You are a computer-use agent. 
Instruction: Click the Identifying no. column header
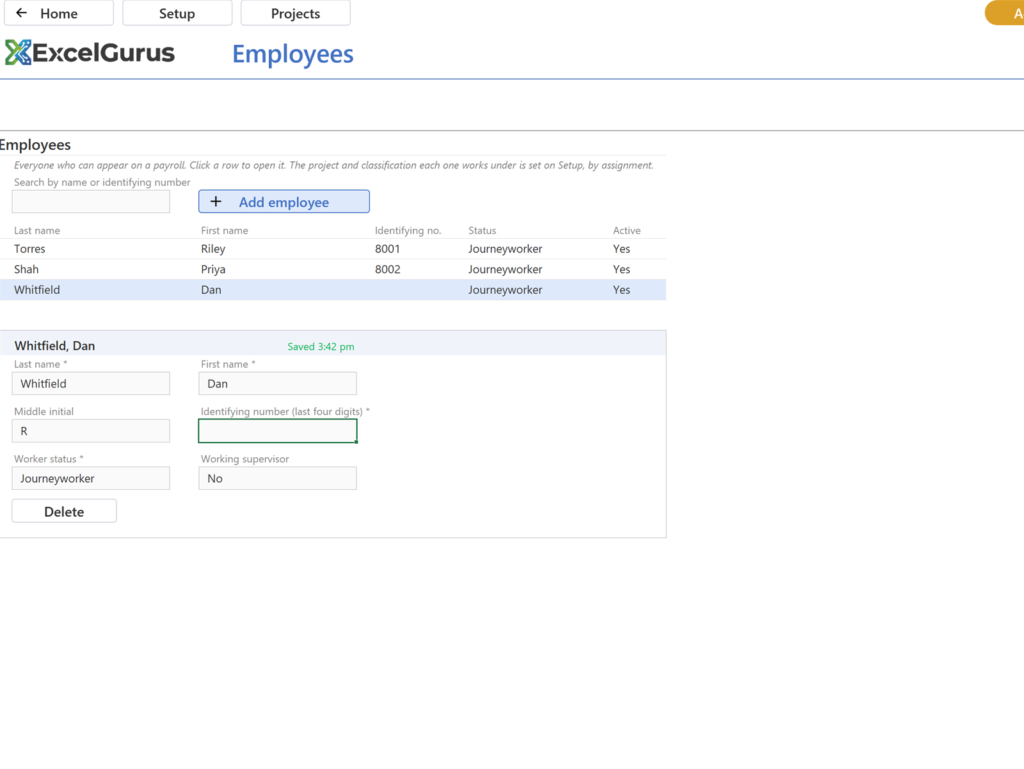tap(408, 230)
